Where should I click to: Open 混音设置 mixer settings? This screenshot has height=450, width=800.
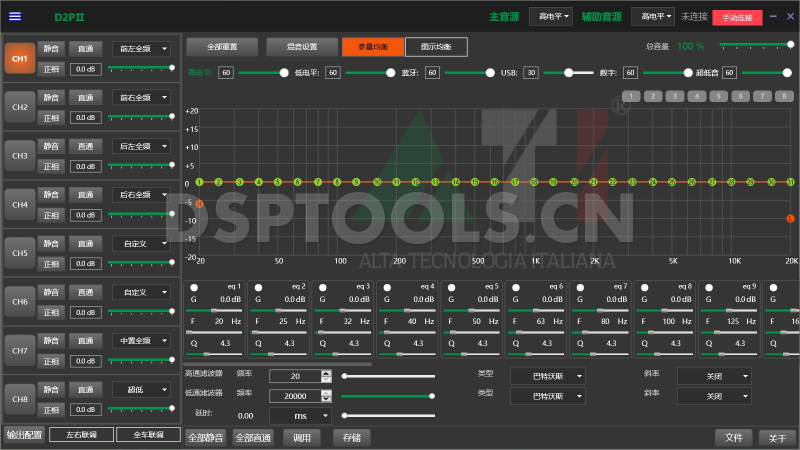point(302,46)
